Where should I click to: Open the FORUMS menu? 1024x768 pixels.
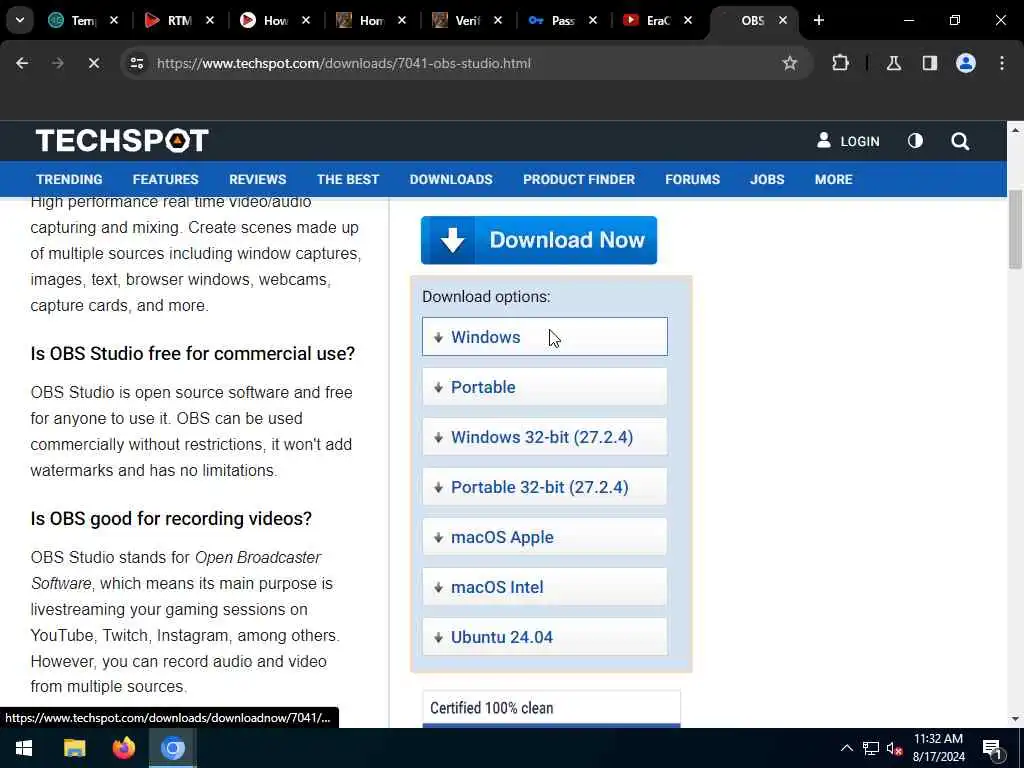click(x=692, y=180)
